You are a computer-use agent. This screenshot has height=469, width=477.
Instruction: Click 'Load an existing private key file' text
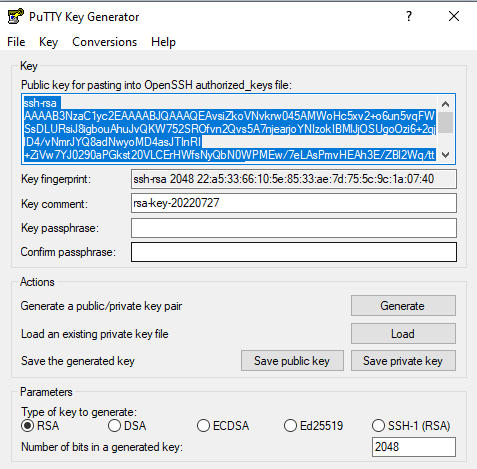[x=95, y=334]
